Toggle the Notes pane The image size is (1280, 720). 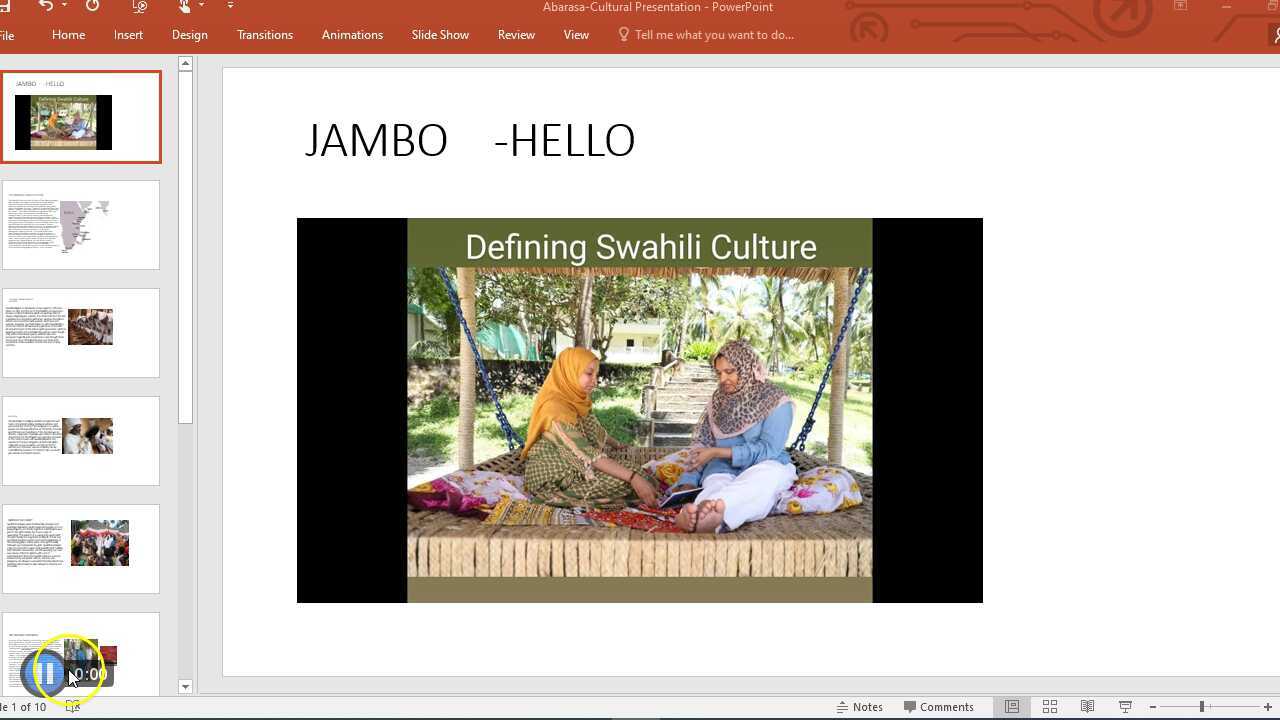point(860,706)
